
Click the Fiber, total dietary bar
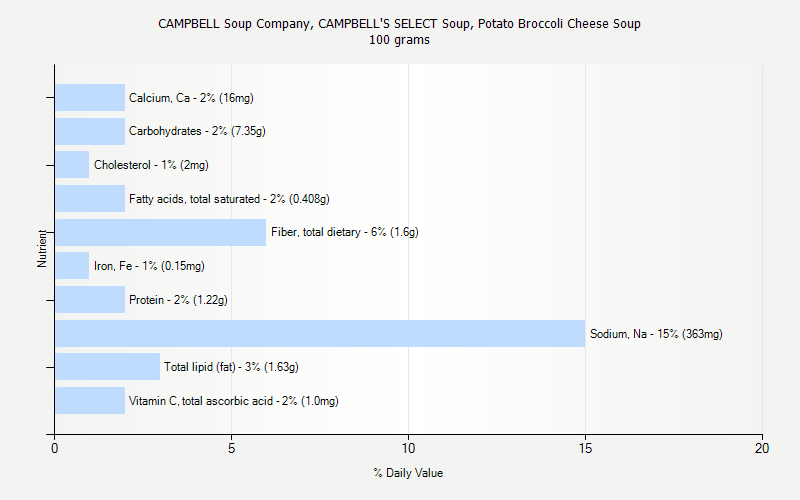(x=160, y=232)
